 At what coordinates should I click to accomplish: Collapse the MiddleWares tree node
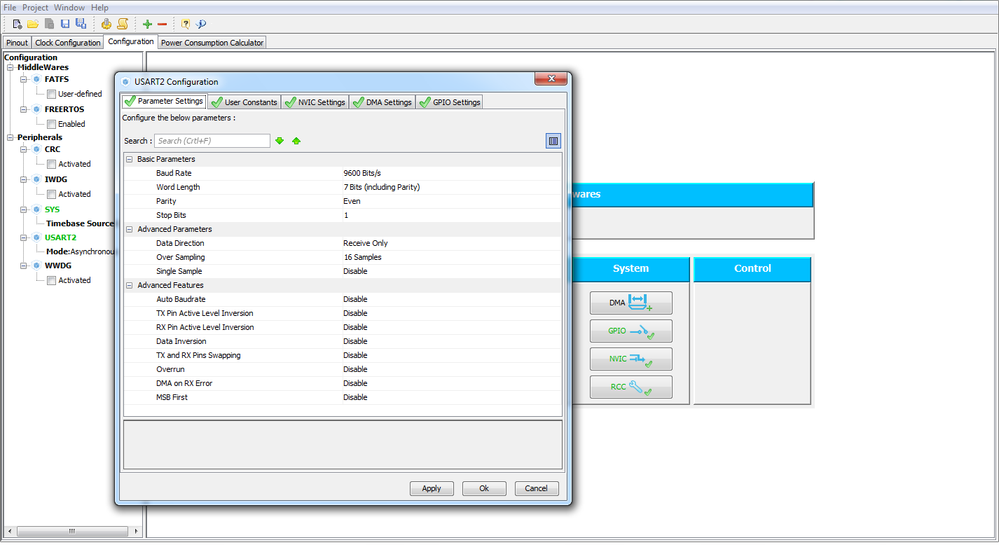click(10, 67)
